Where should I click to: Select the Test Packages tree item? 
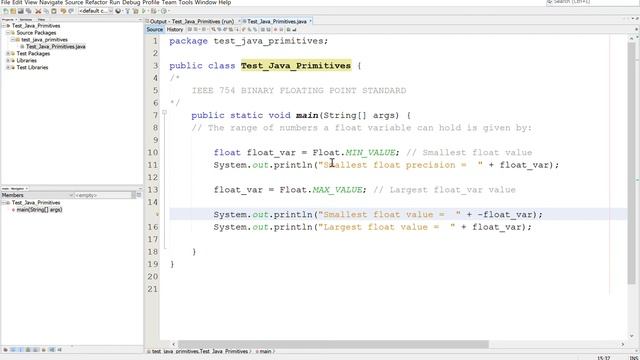(33, 53)
